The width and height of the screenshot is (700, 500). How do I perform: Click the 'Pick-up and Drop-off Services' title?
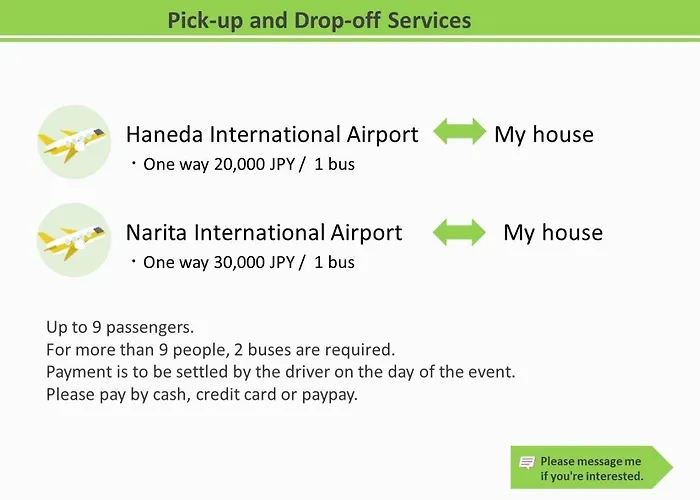coord(319,21)
